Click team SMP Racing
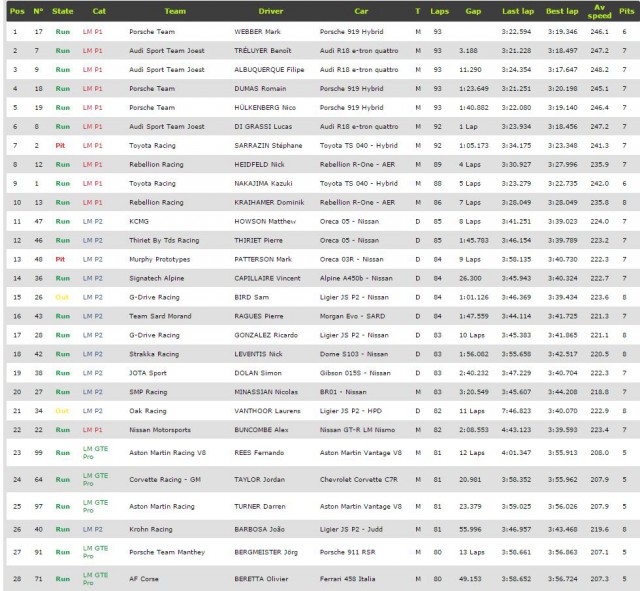Screen dimensions: 640x591 [148, 392]
